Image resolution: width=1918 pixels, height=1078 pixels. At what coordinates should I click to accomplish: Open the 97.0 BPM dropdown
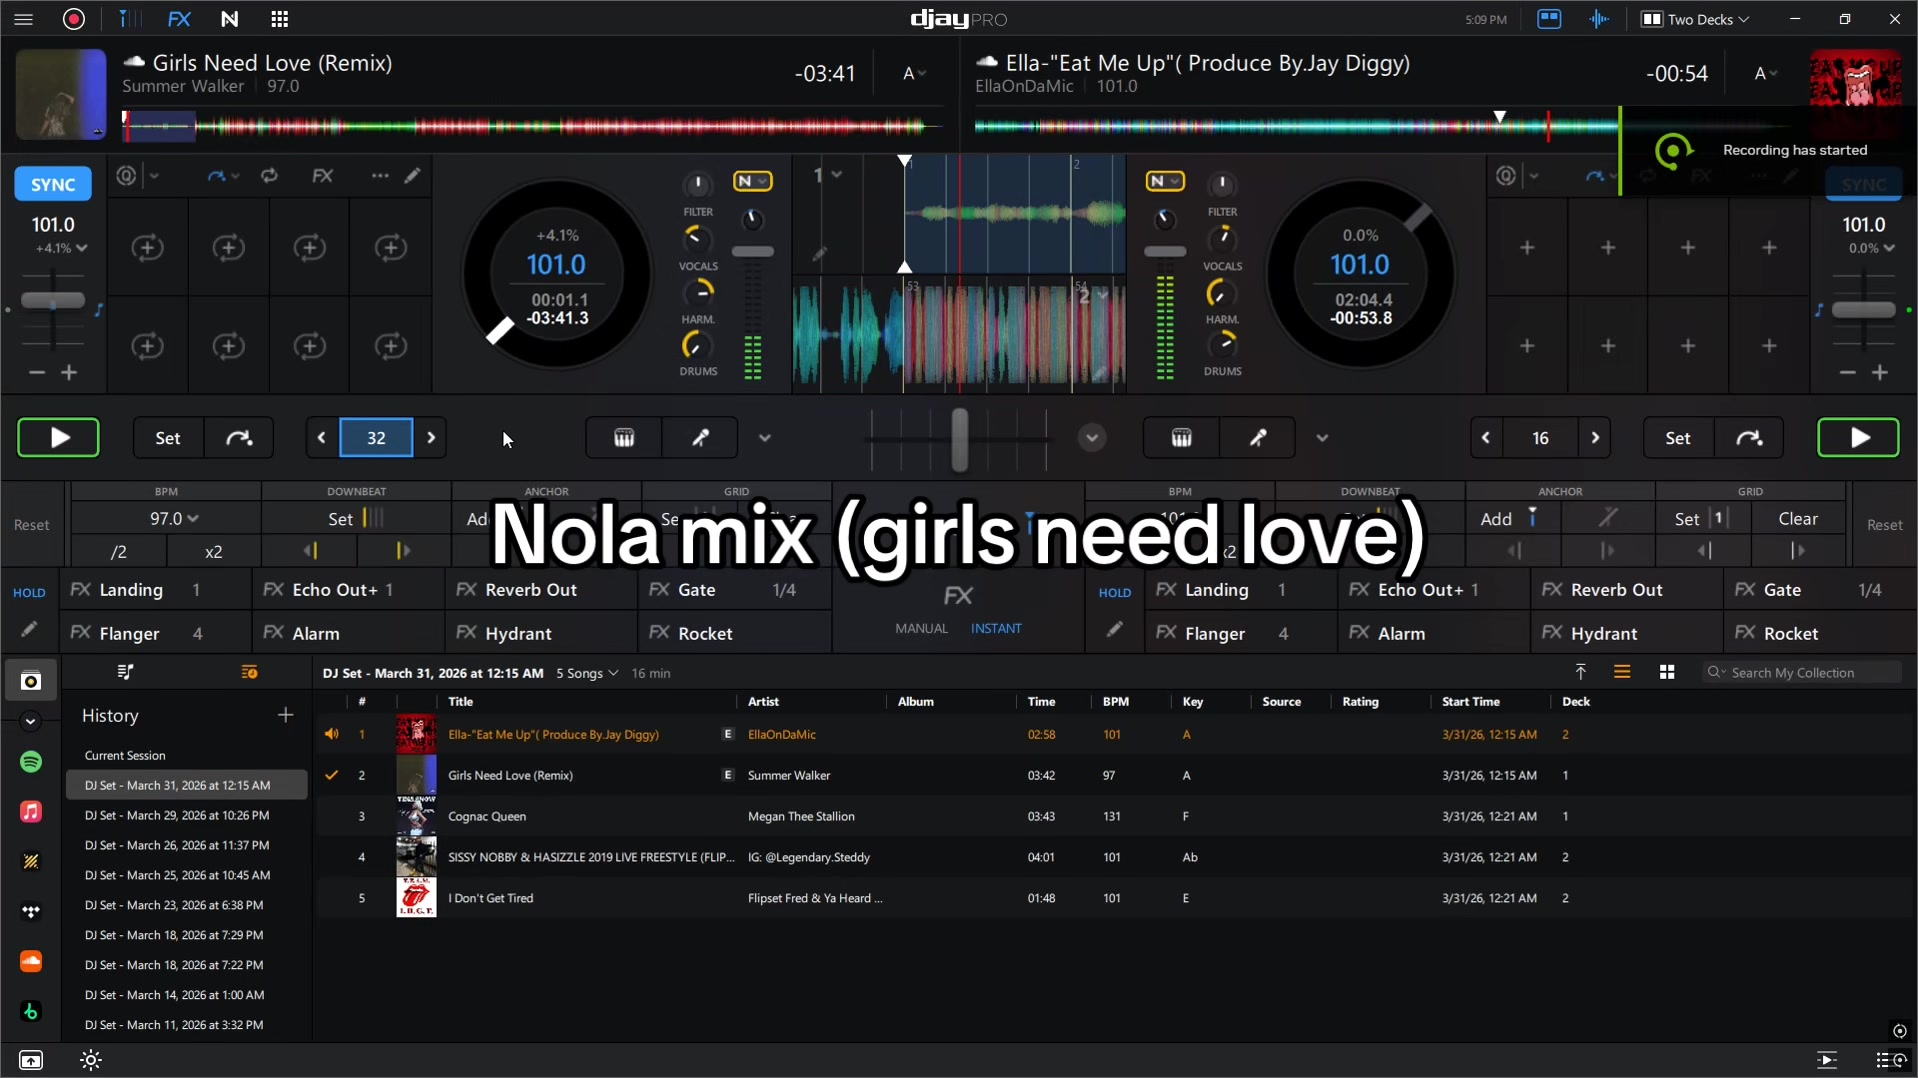[174, 518]
